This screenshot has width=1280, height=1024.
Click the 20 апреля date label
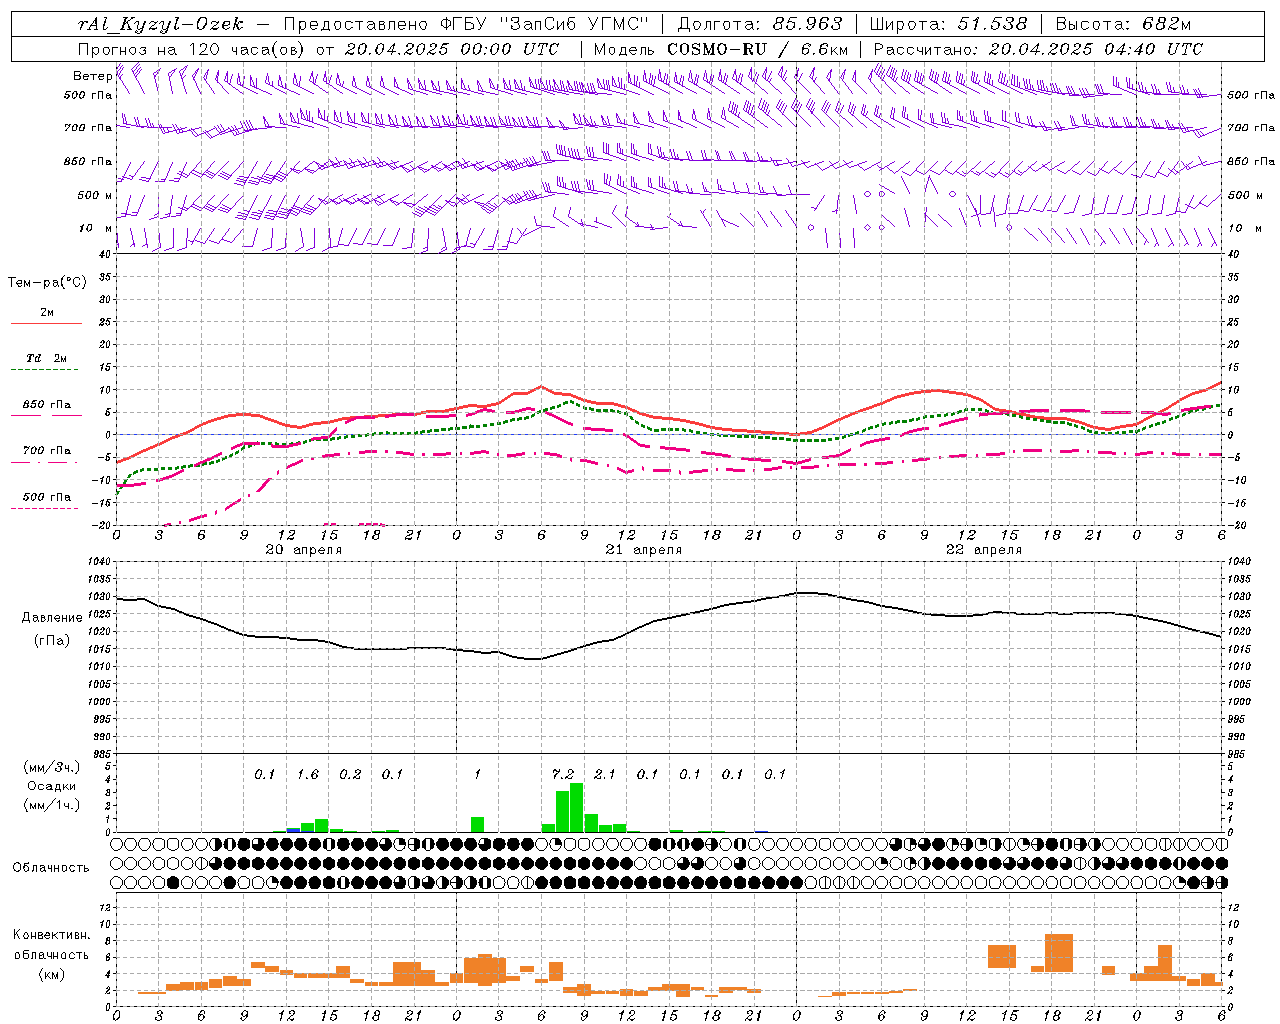(303, 550)
